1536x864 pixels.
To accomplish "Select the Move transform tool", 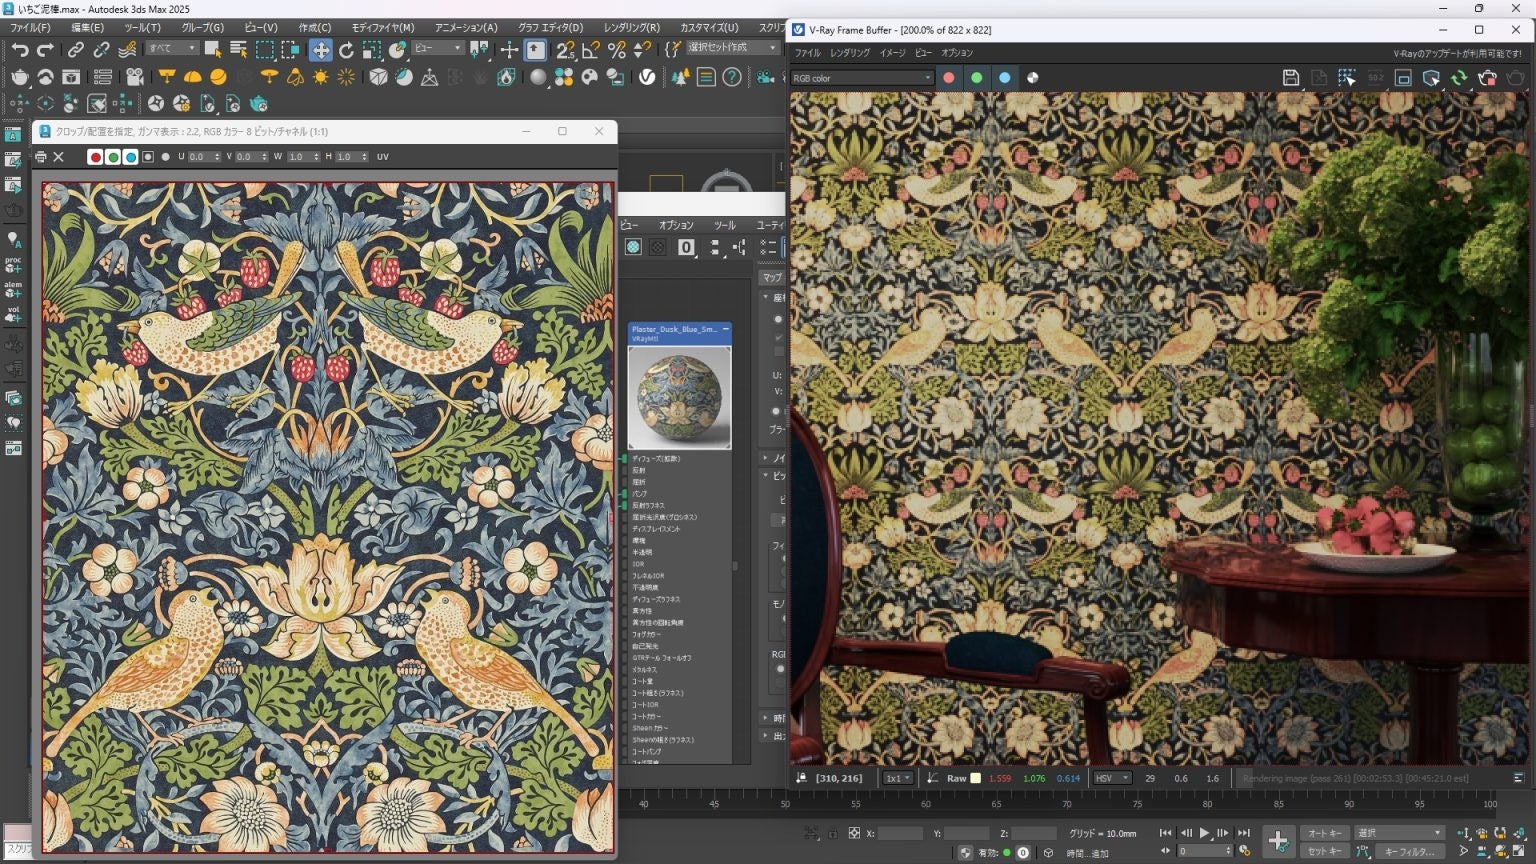I will (x=320, y=49).
